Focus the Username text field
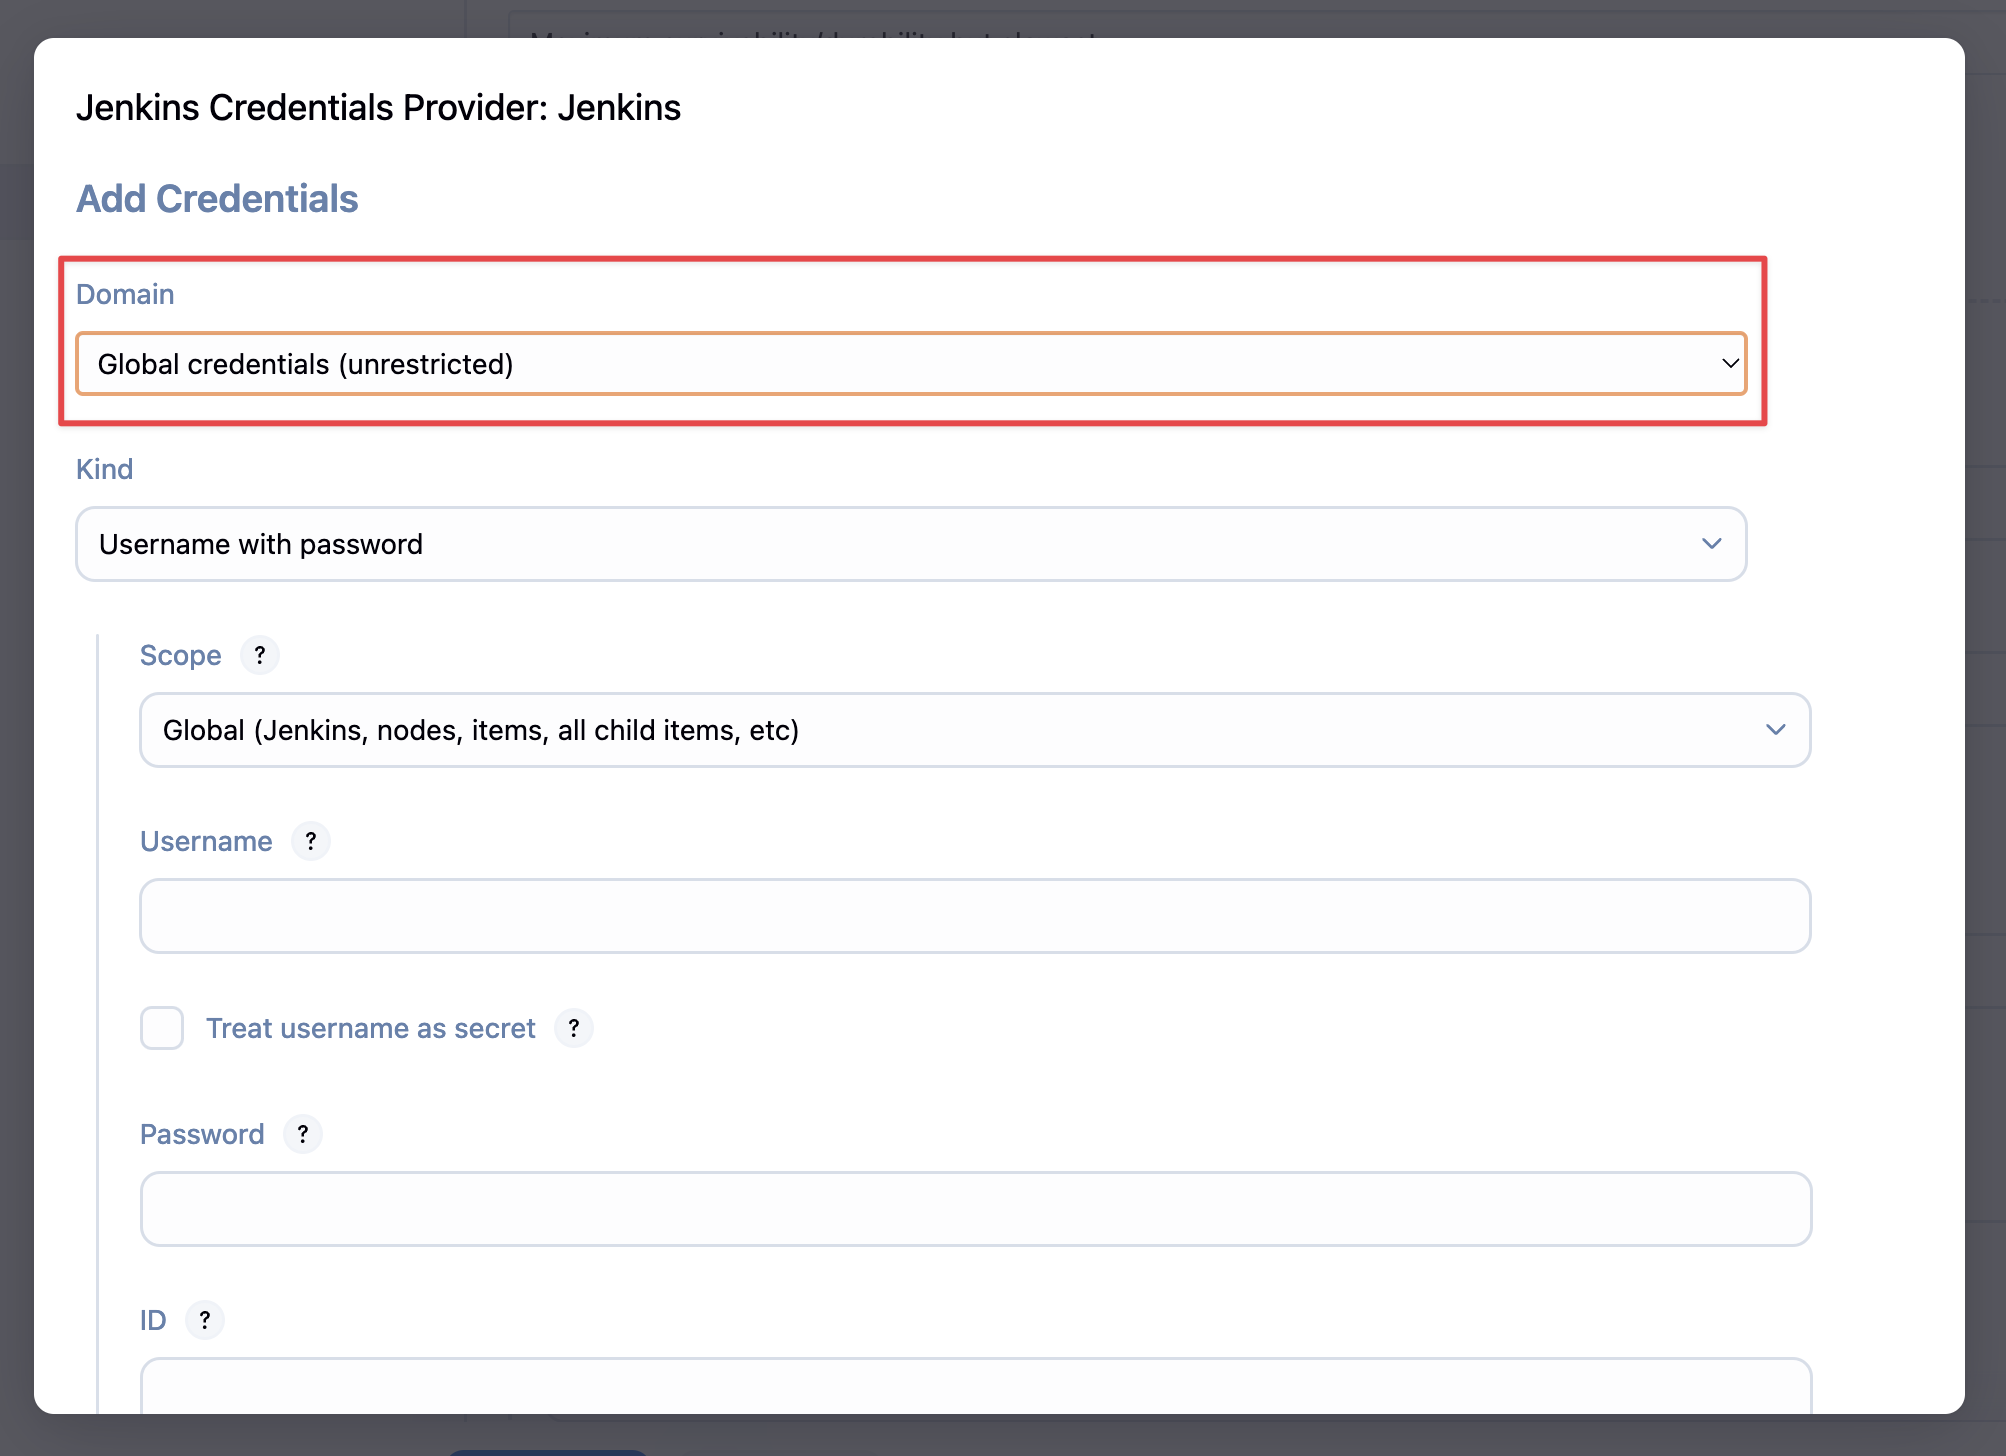The height and width of the screenshot is (1456, 2006). coord(975,916)
